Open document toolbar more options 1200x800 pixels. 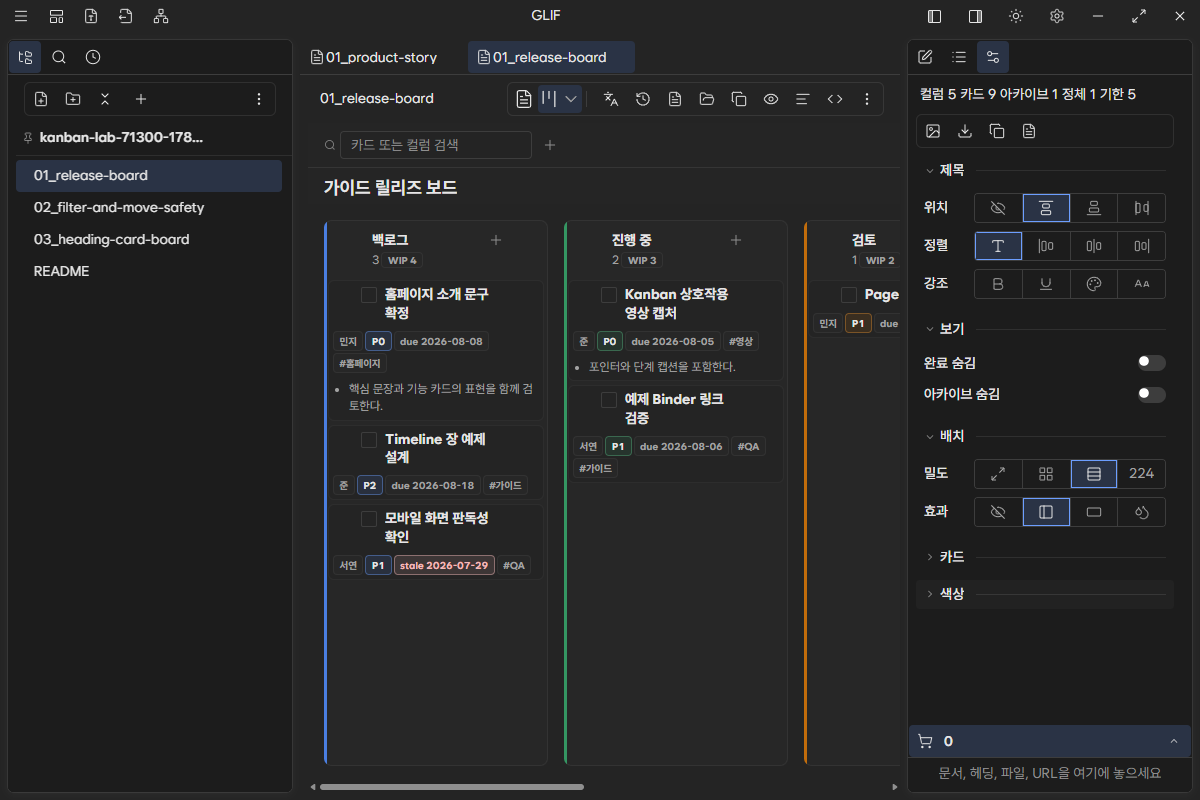click(867, 99)
